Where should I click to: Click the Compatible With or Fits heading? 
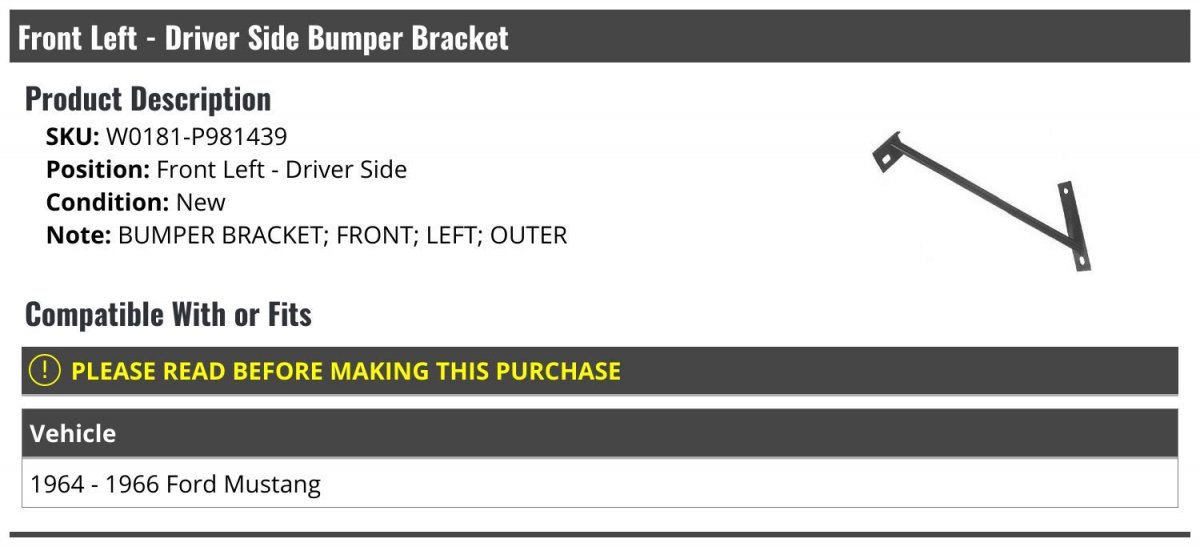(x=168, y=315)
